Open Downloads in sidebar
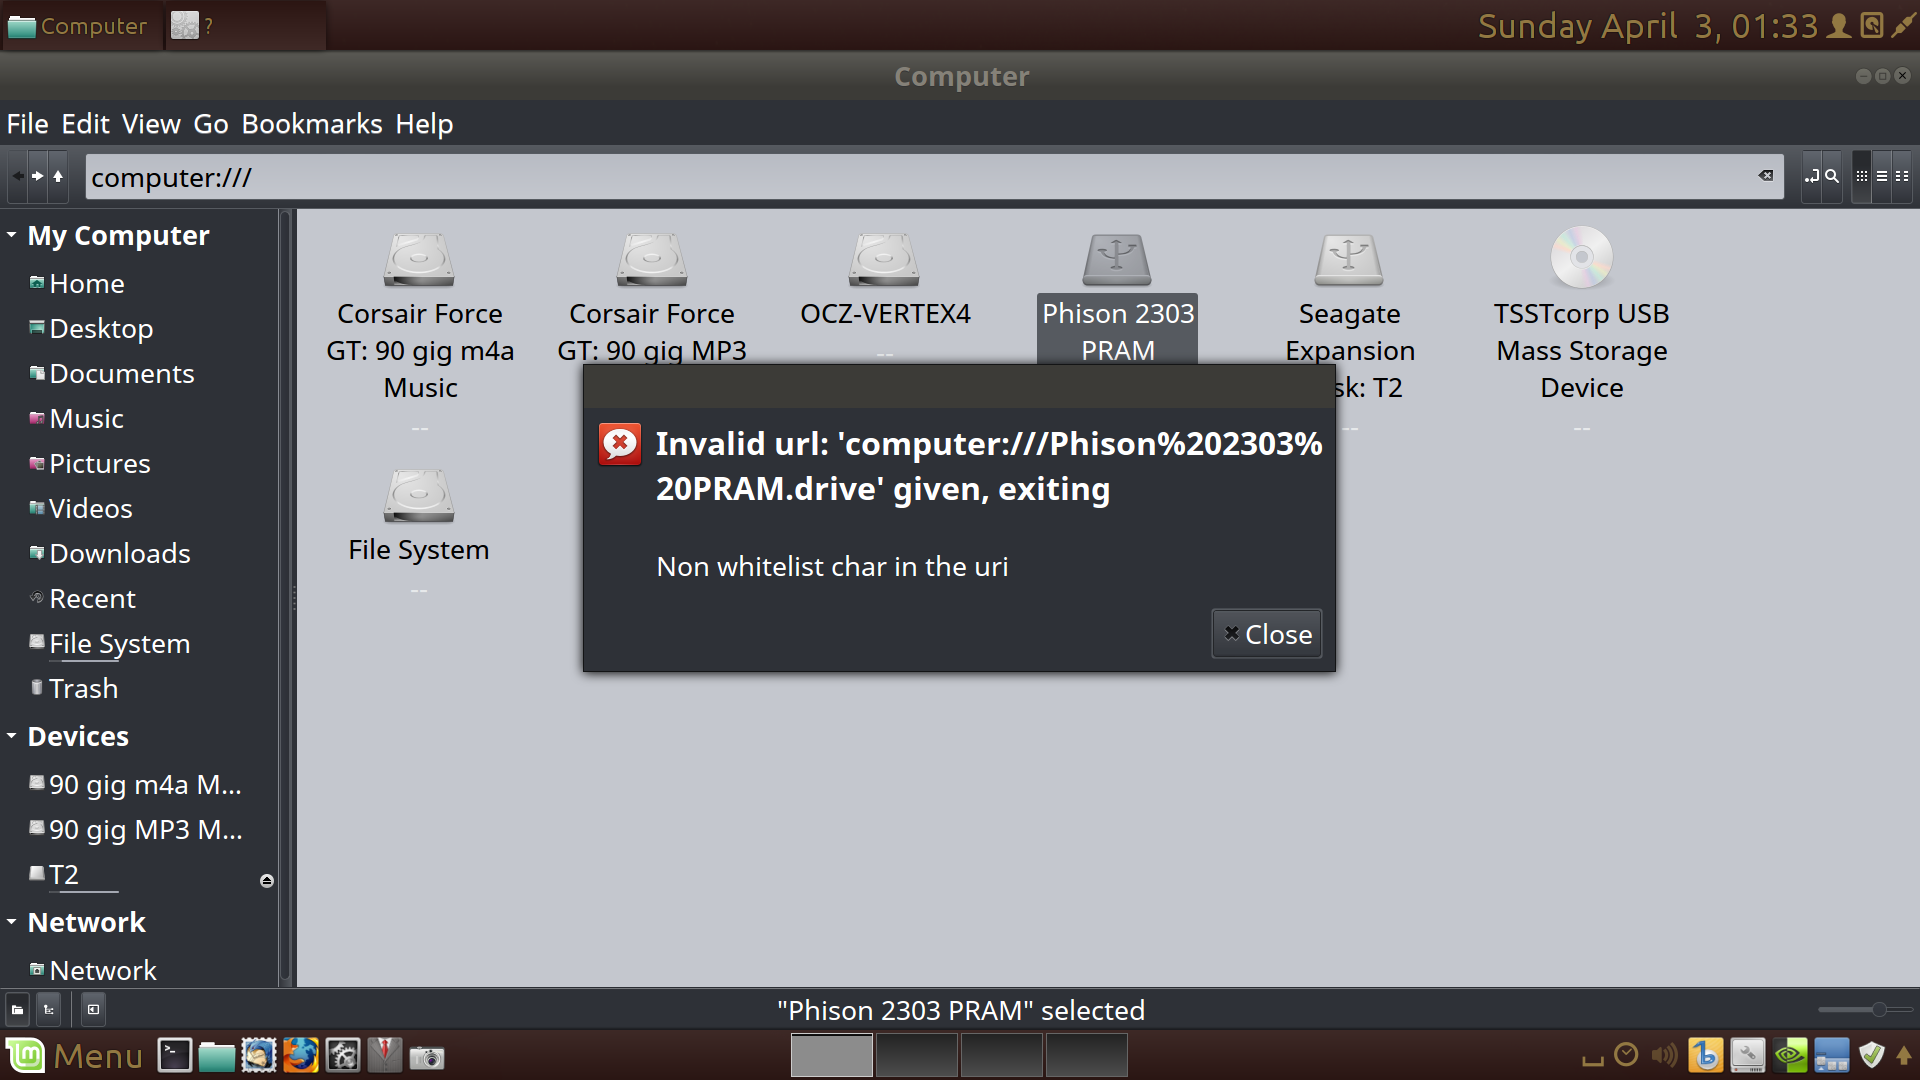The width and height of the screenshot is (1920, 1080). [x=120, y=554]
